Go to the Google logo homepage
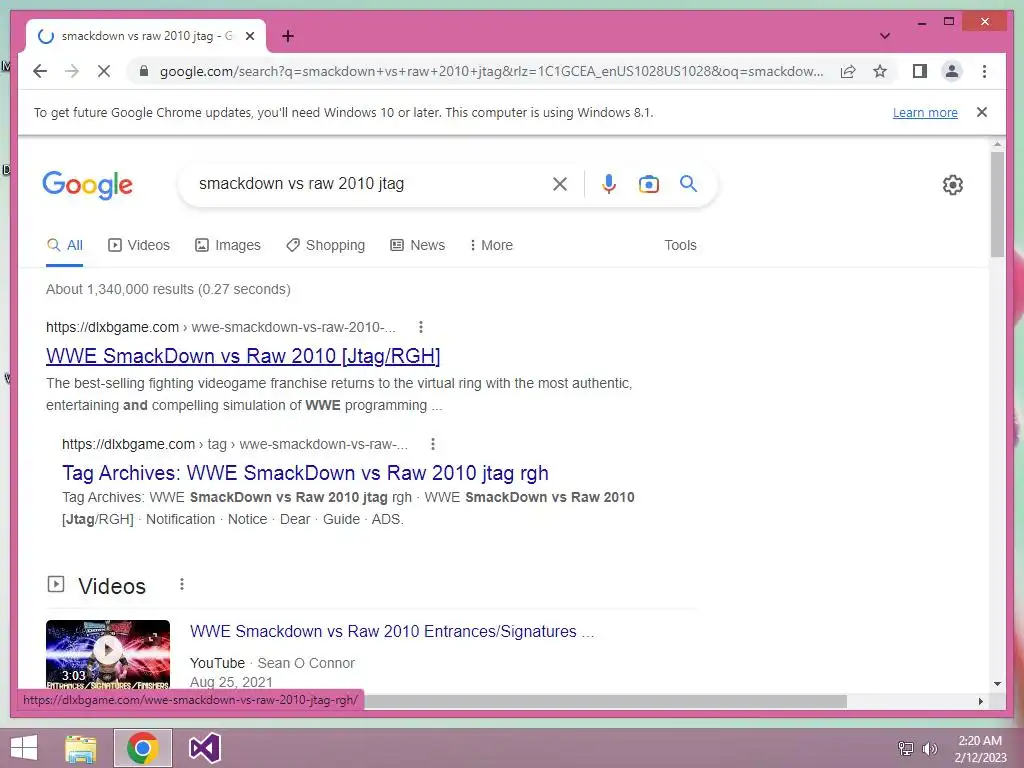Image resolution: width=1024 pixels, height=768 pixels. (88, 185)
